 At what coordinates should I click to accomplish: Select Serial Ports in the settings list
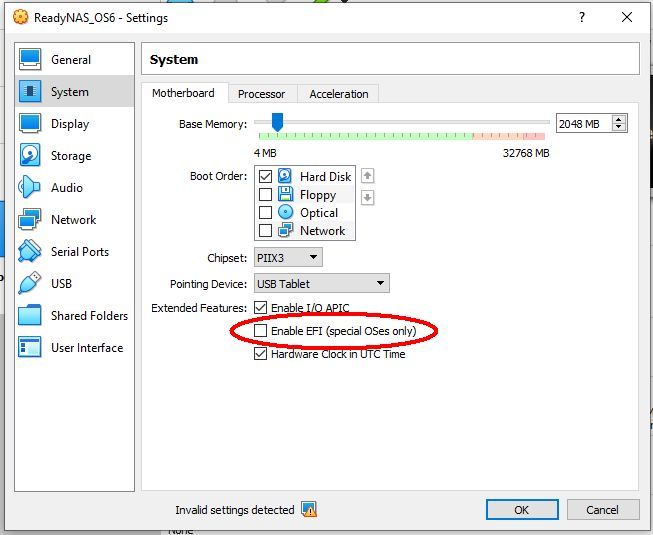pyautogui.click(x=75, y=251)
